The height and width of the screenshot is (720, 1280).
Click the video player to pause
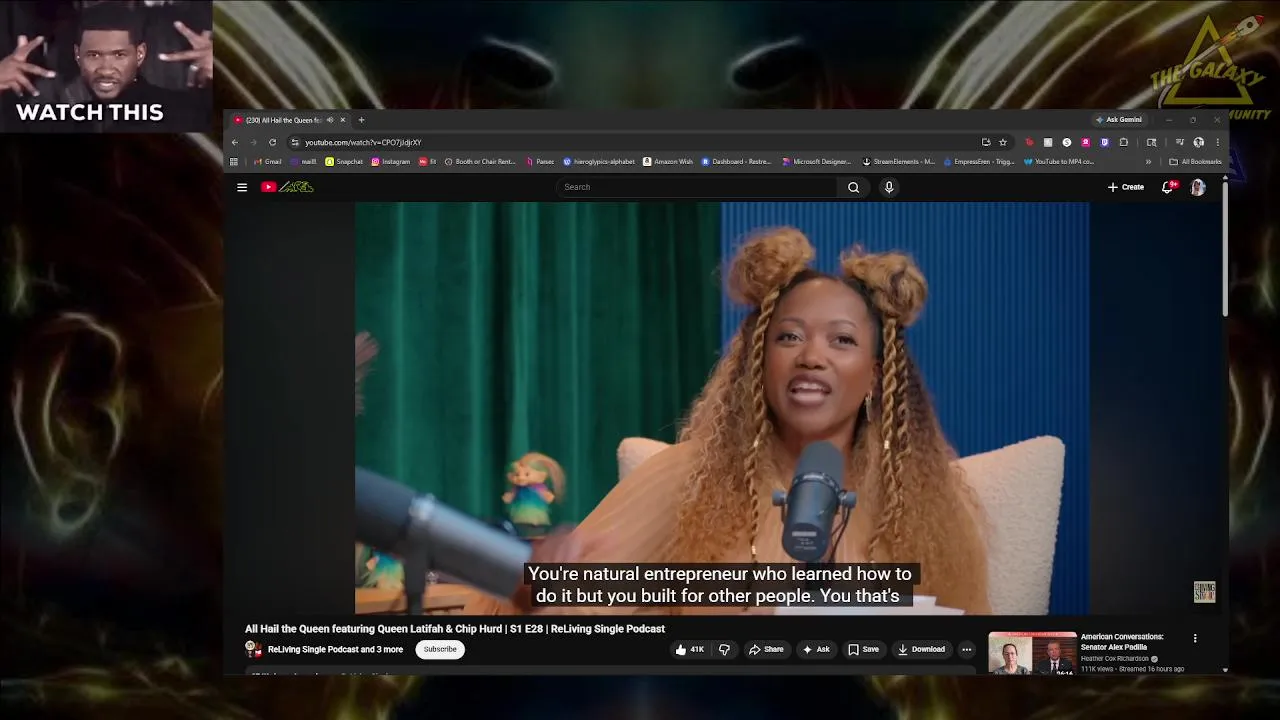pyautogui.click(x=722, y=408)
